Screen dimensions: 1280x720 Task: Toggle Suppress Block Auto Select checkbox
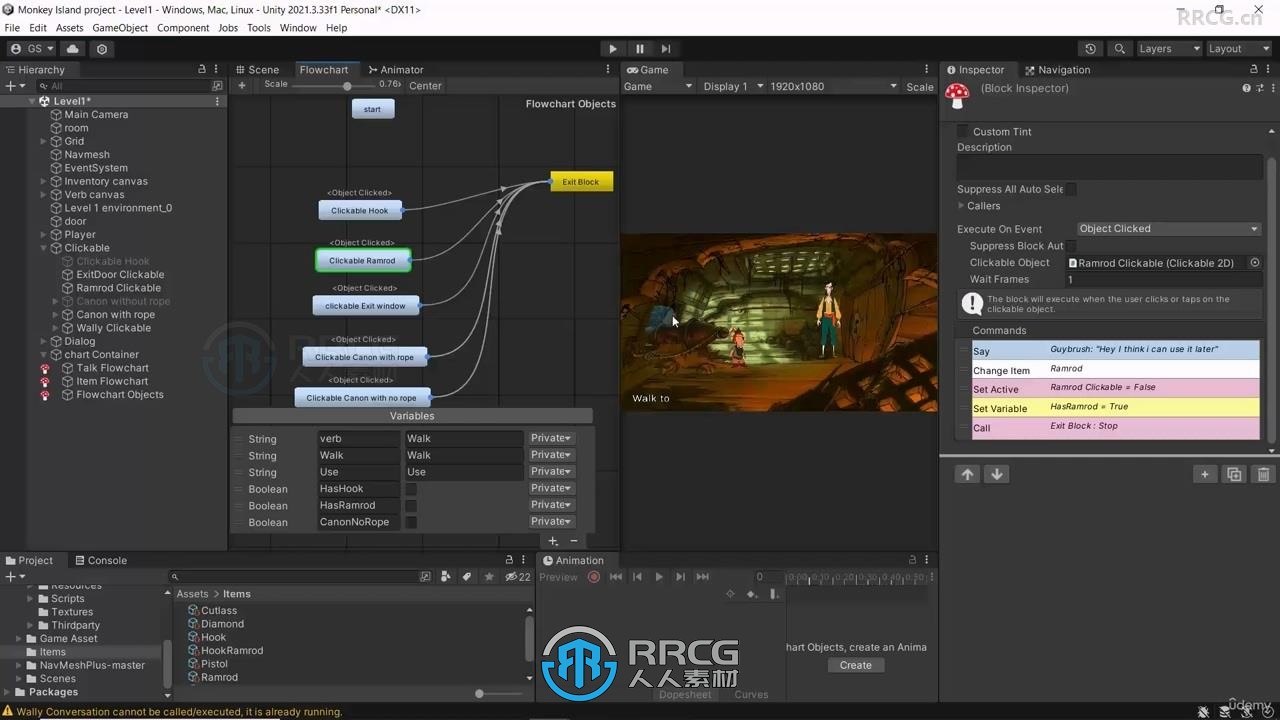pos(1071,246)
